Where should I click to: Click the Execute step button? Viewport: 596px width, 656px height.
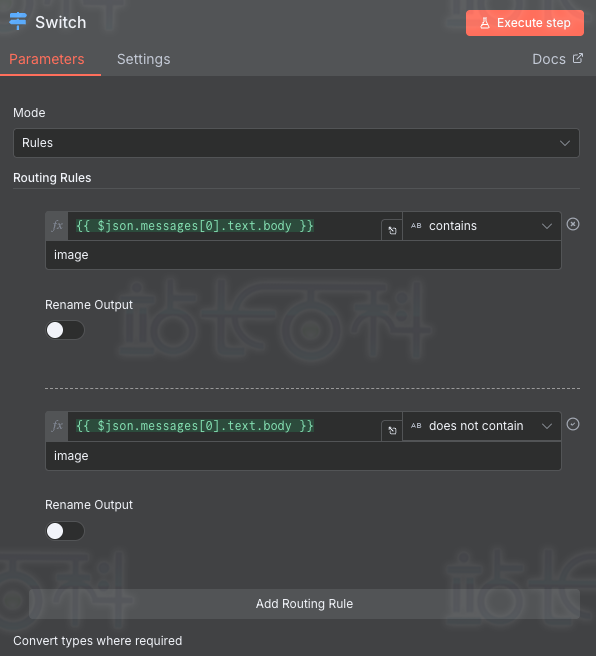click(524, 23)
